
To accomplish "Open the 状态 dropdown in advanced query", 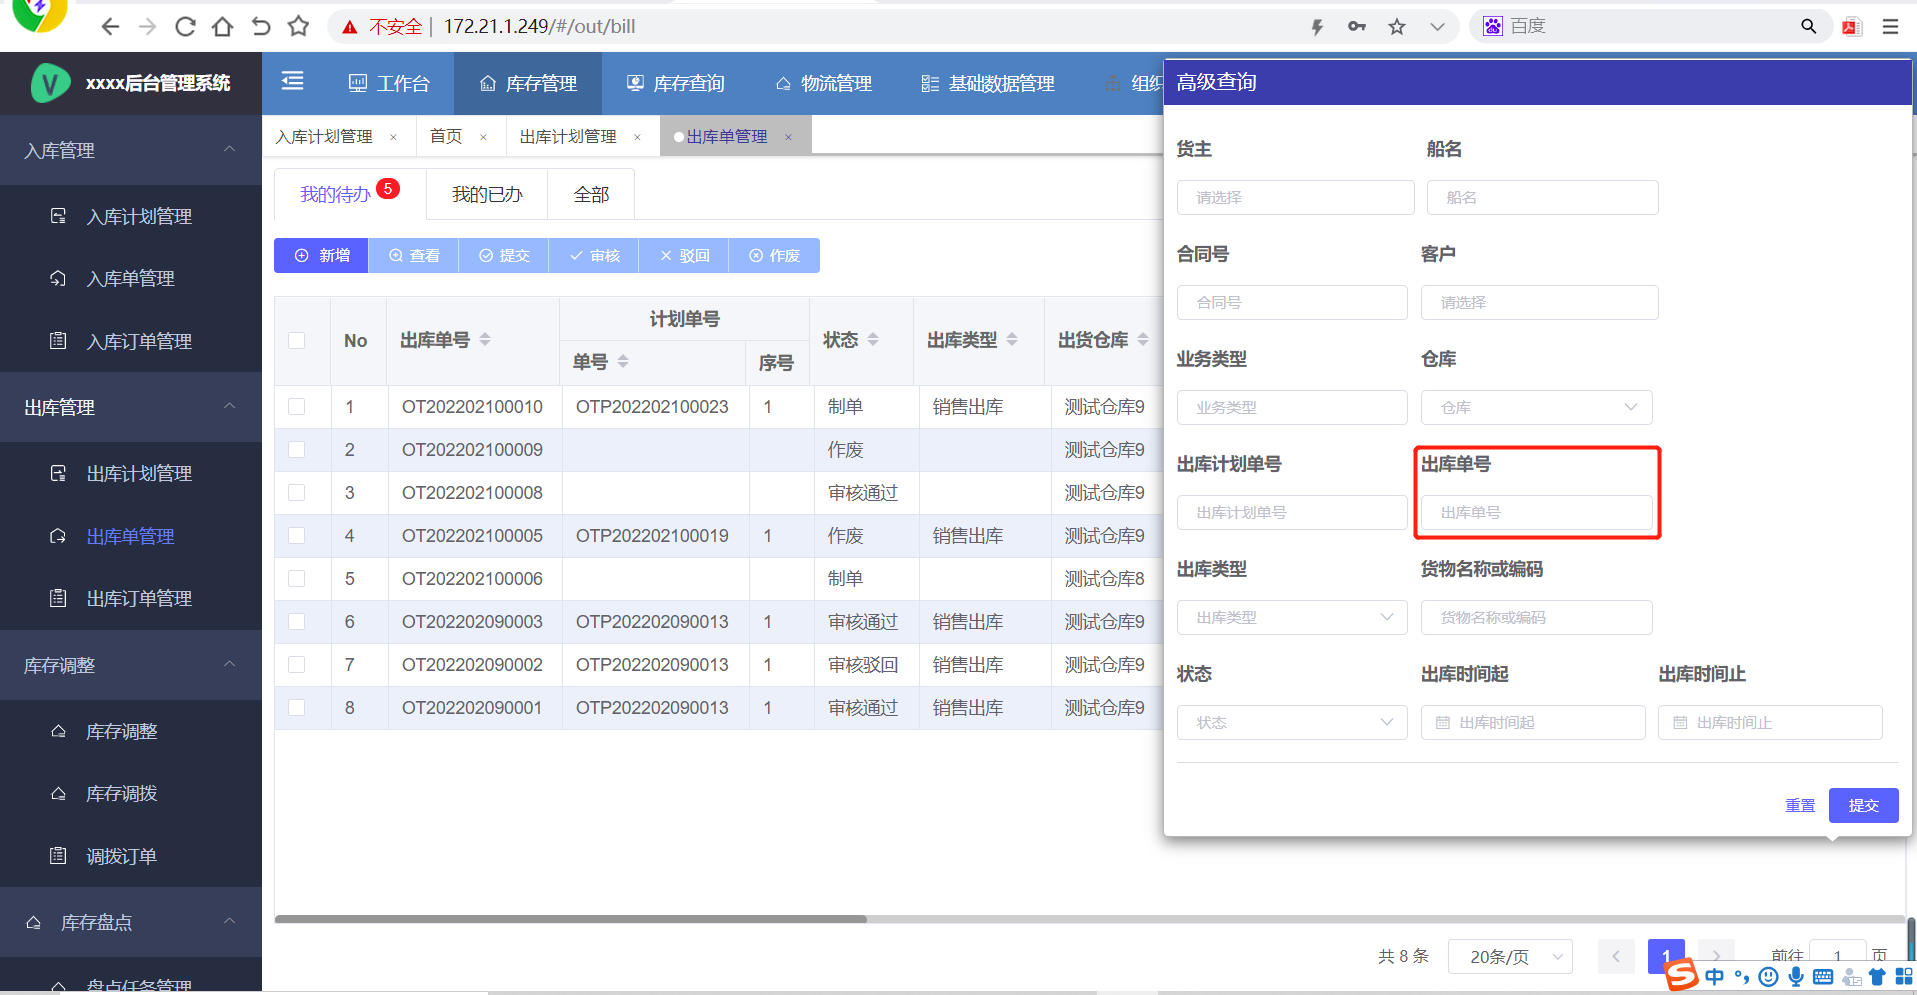I will coord(1292,723).
